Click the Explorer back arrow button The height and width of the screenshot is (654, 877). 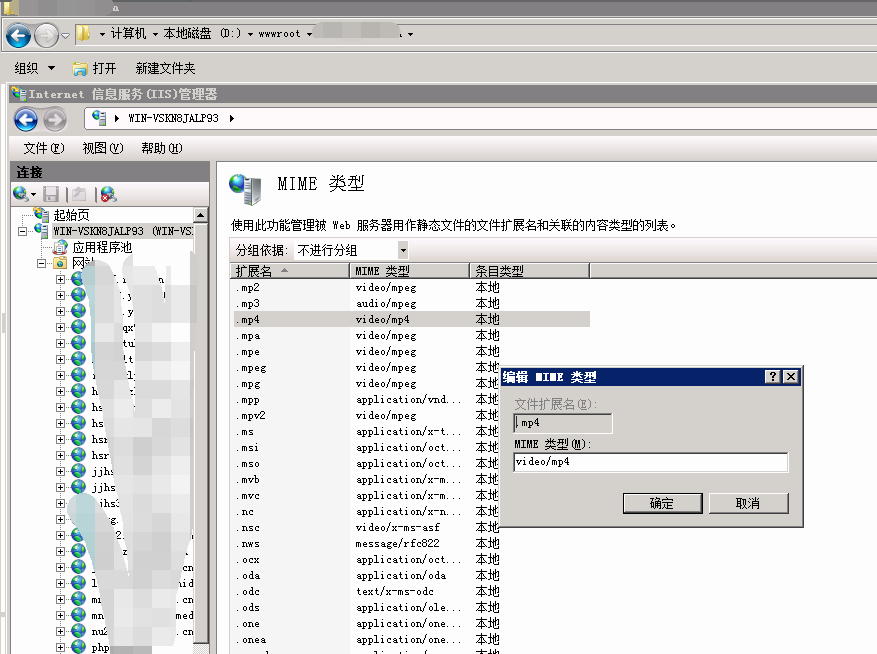click(x=18, y=36)
